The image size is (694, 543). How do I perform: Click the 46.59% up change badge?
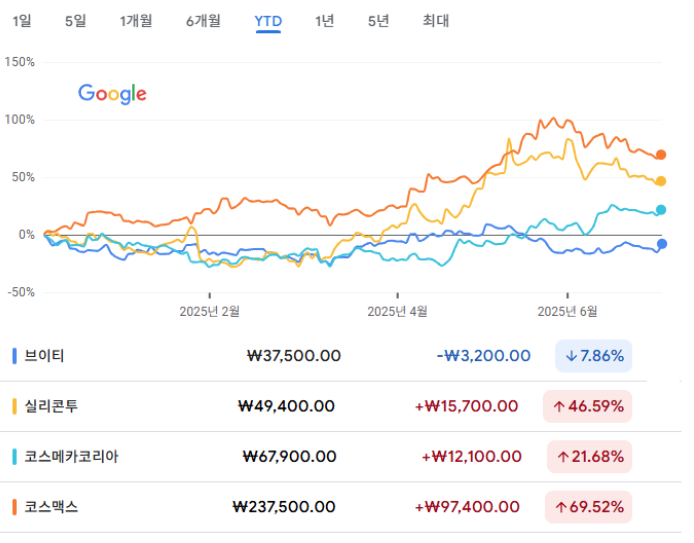pos(587,407)
